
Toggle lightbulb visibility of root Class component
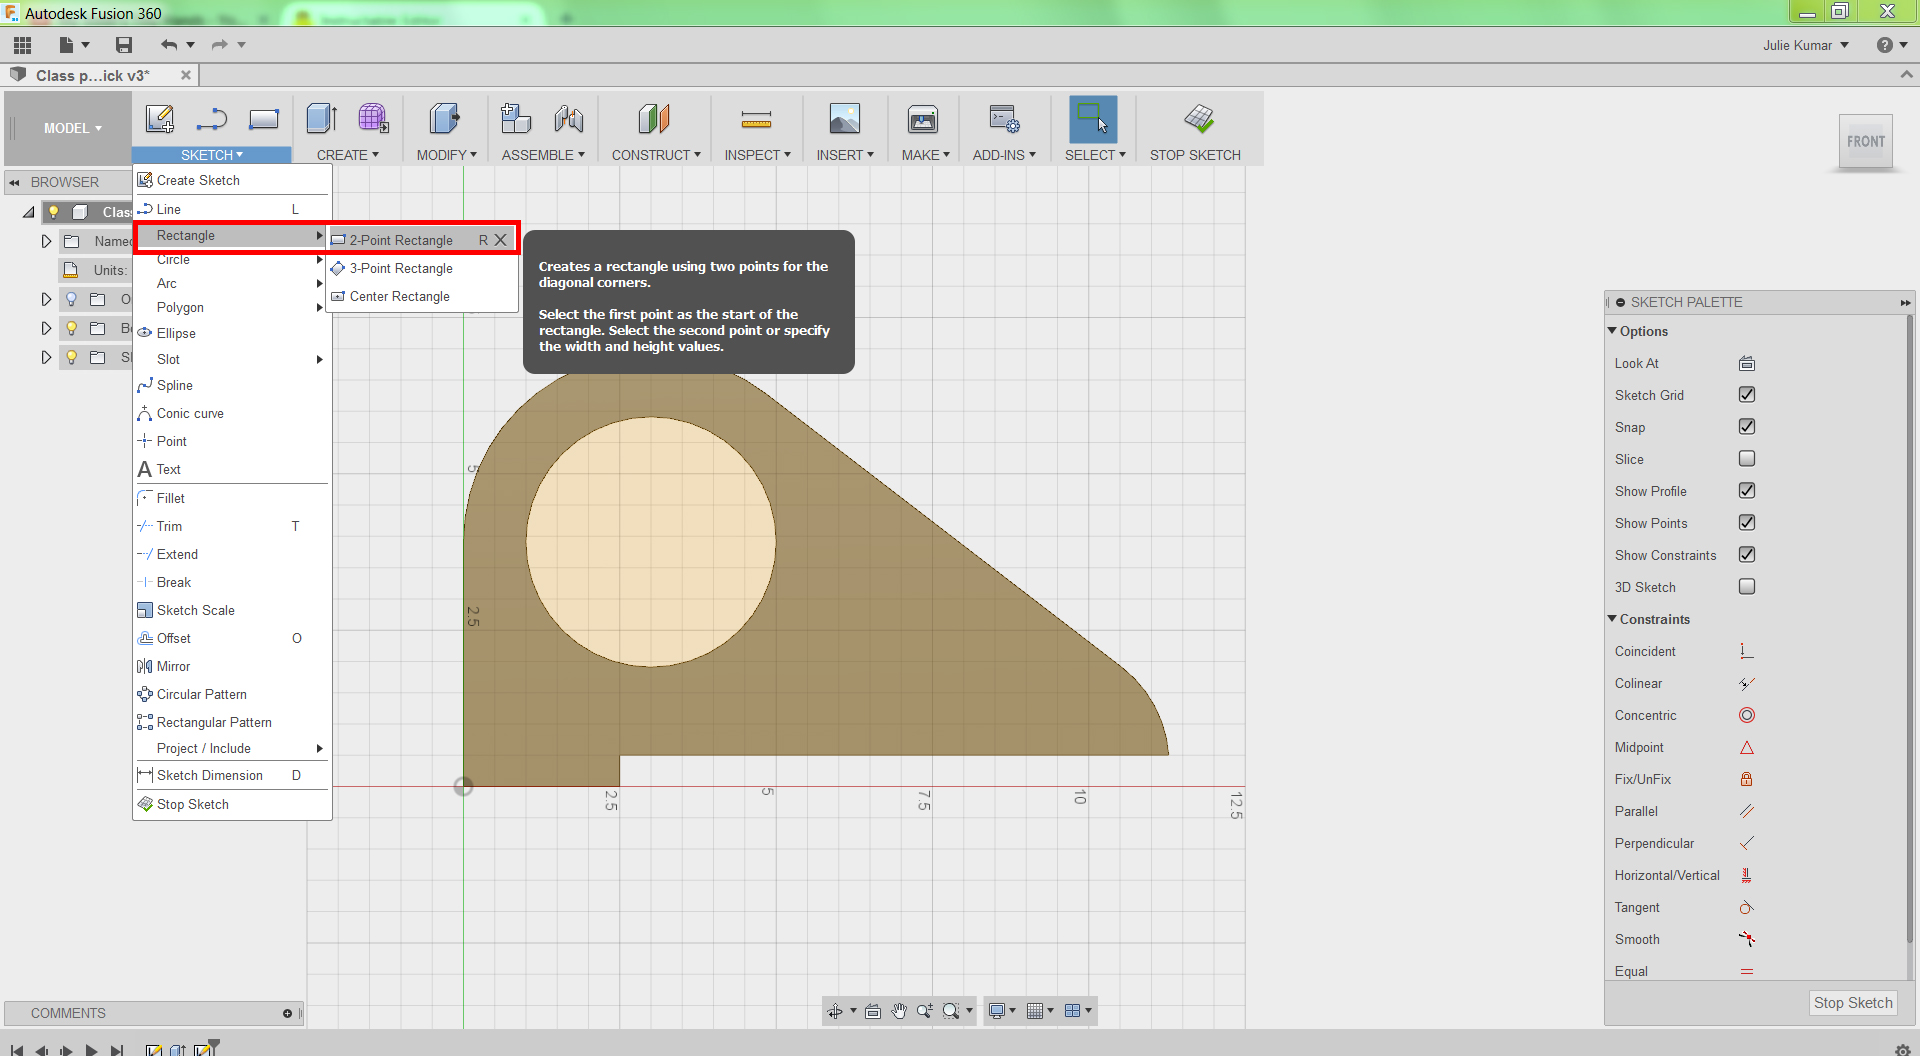(x=54, y=212)
